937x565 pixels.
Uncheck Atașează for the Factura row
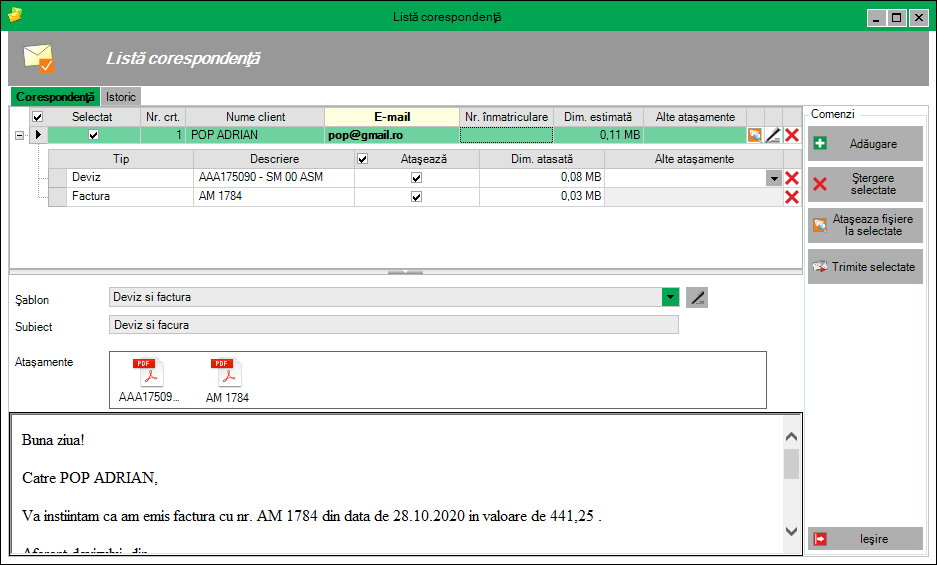(417, 197)
